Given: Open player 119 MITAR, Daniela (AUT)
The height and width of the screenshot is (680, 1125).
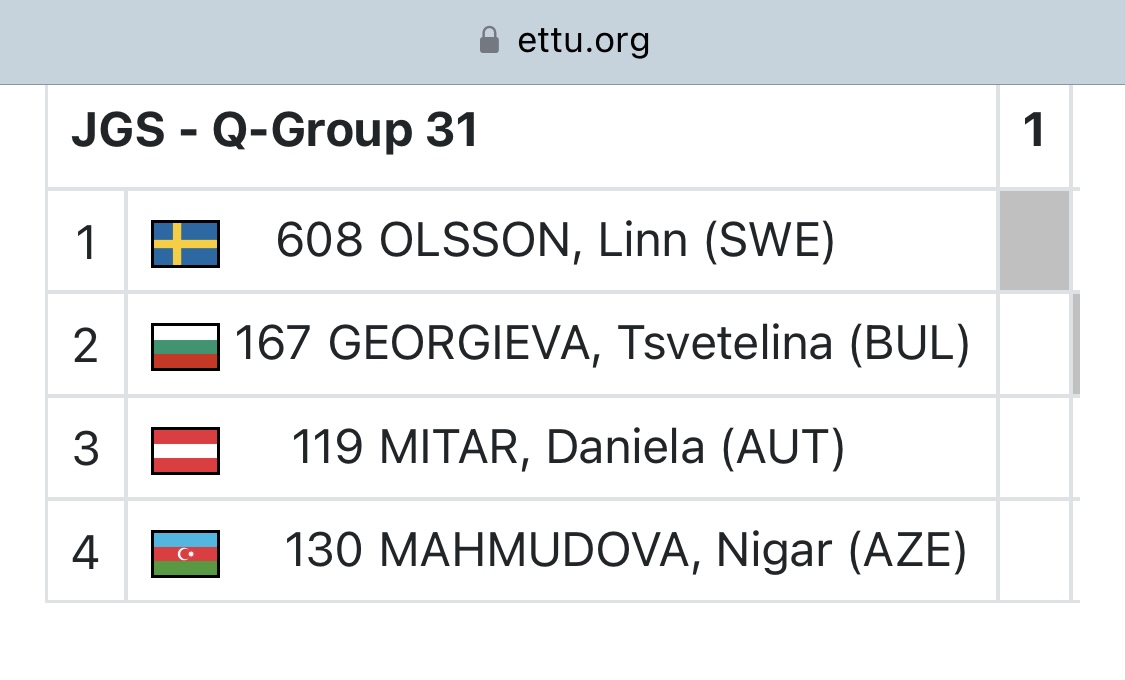Looking at the screenshot, I should click(x=568, y=448).
